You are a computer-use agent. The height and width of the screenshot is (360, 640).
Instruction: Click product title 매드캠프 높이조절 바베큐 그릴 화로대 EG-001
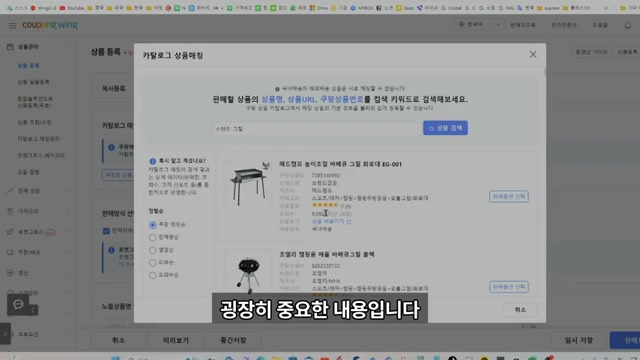coord(340,164)
